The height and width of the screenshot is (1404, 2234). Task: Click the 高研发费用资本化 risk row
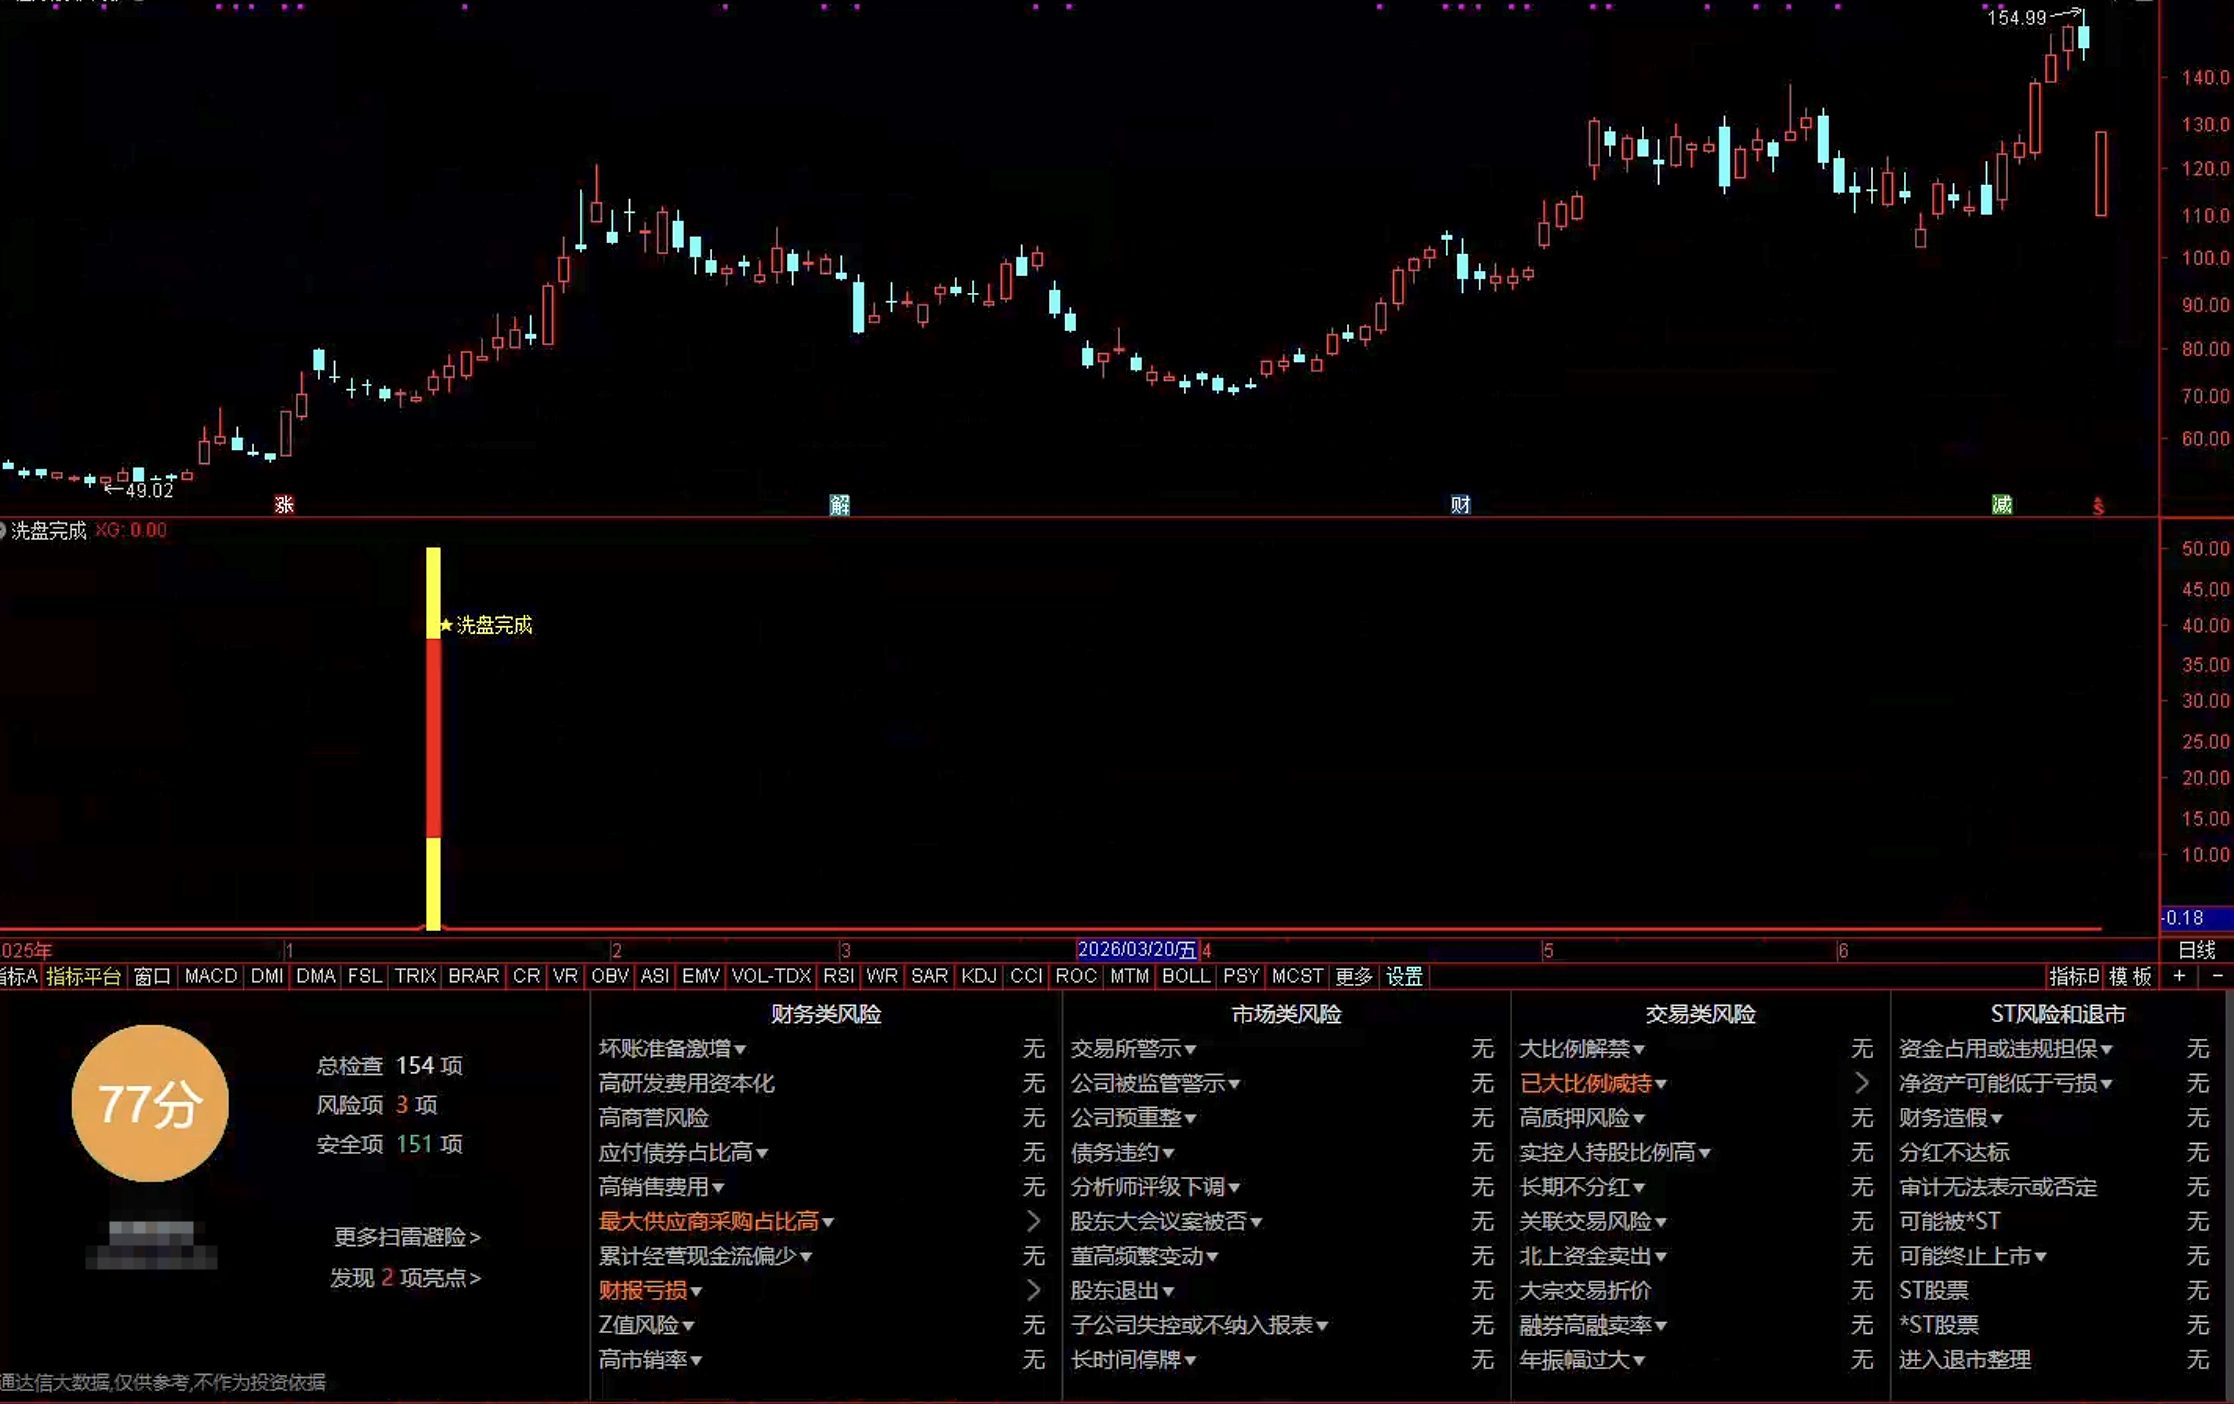click(821, 1083)
